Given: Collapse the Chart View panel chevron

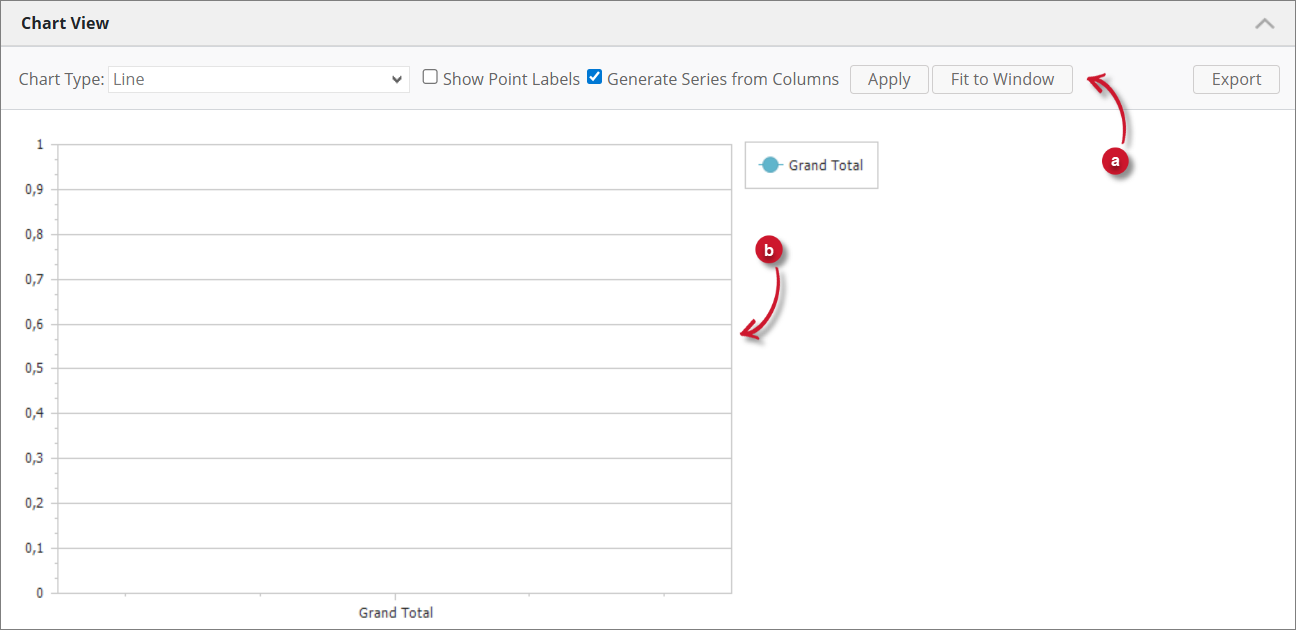Looking at the screenshot, I should [1264, 23].
